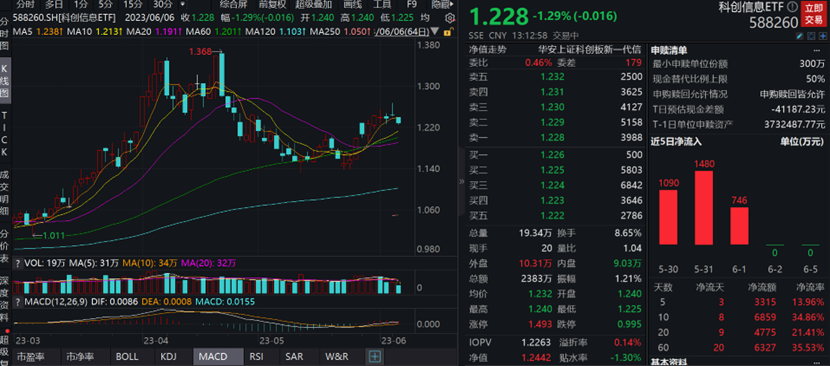Open the 工具 tools menu
The image size is (830, 366).
point(382,4)
